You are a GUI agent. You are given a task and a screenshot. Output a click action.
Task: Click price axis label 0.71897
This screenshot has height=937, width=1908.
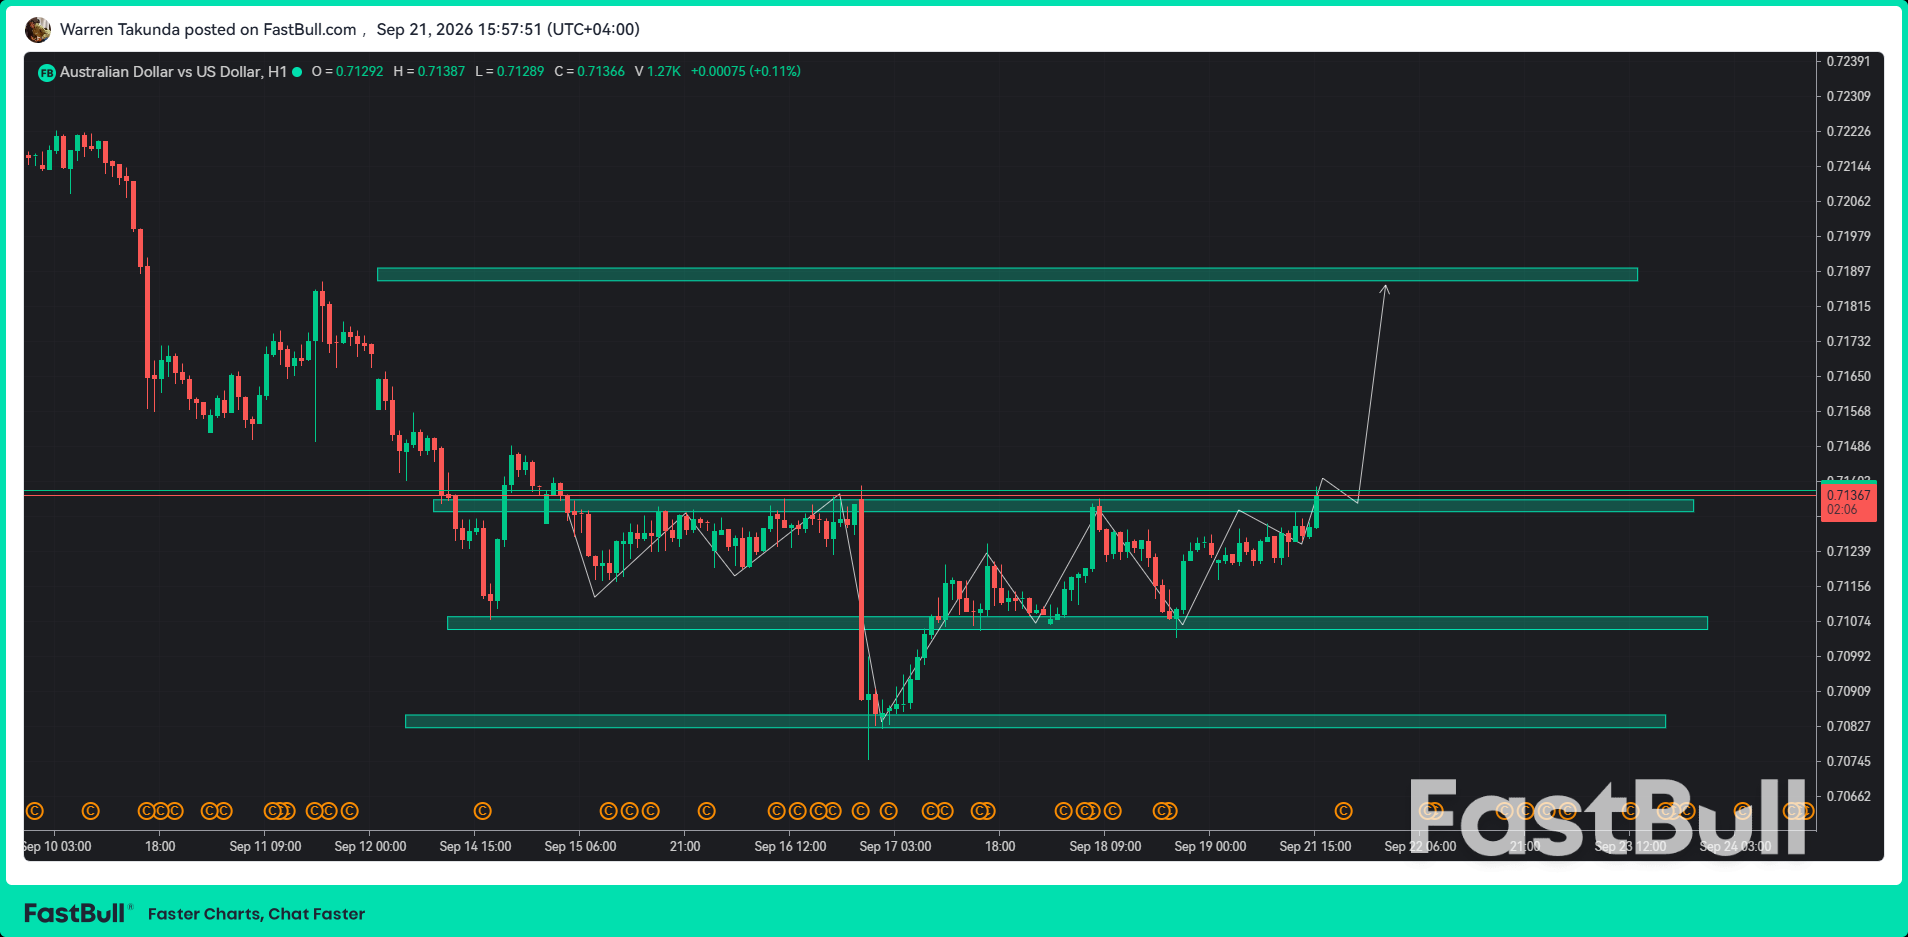tap(1848, 271)
